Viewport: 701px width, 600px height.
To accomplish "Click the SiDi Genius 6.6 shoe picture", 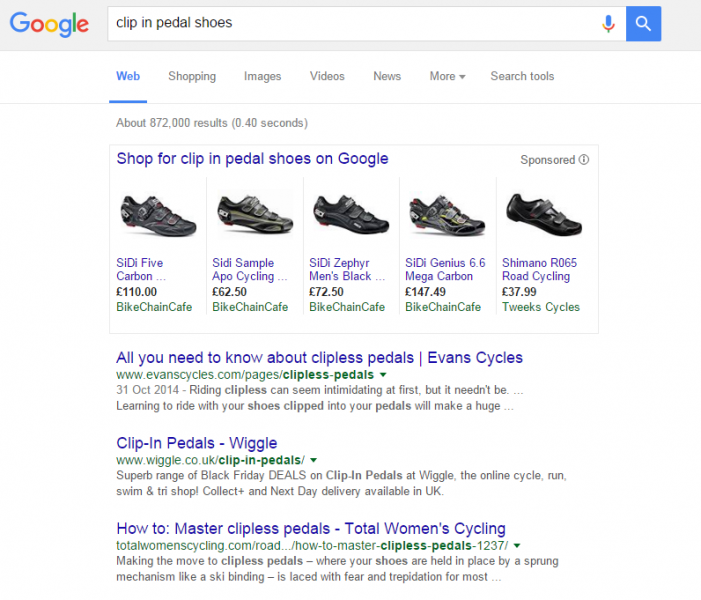I will 445,214.
